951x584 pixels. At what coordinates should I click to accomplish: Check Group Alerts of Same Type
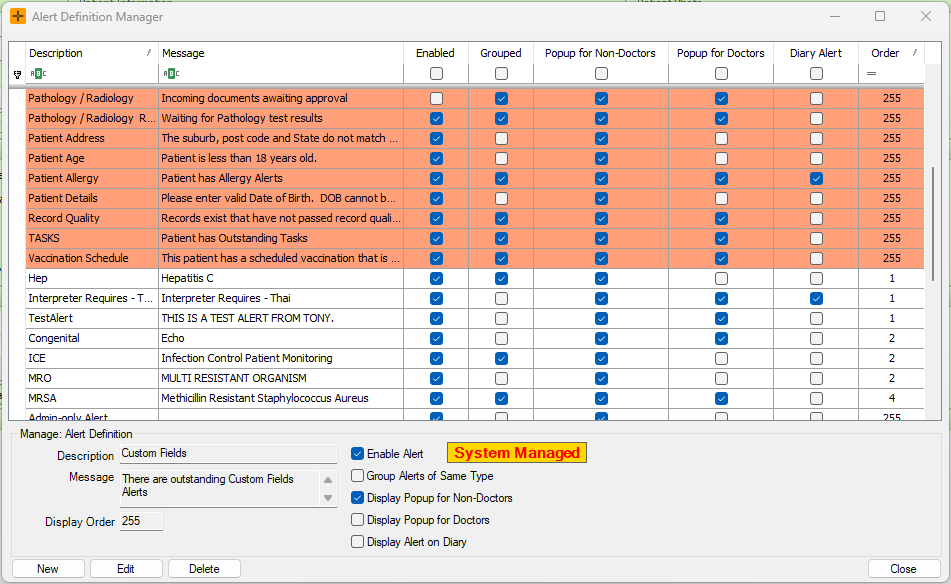pos(358,476)
